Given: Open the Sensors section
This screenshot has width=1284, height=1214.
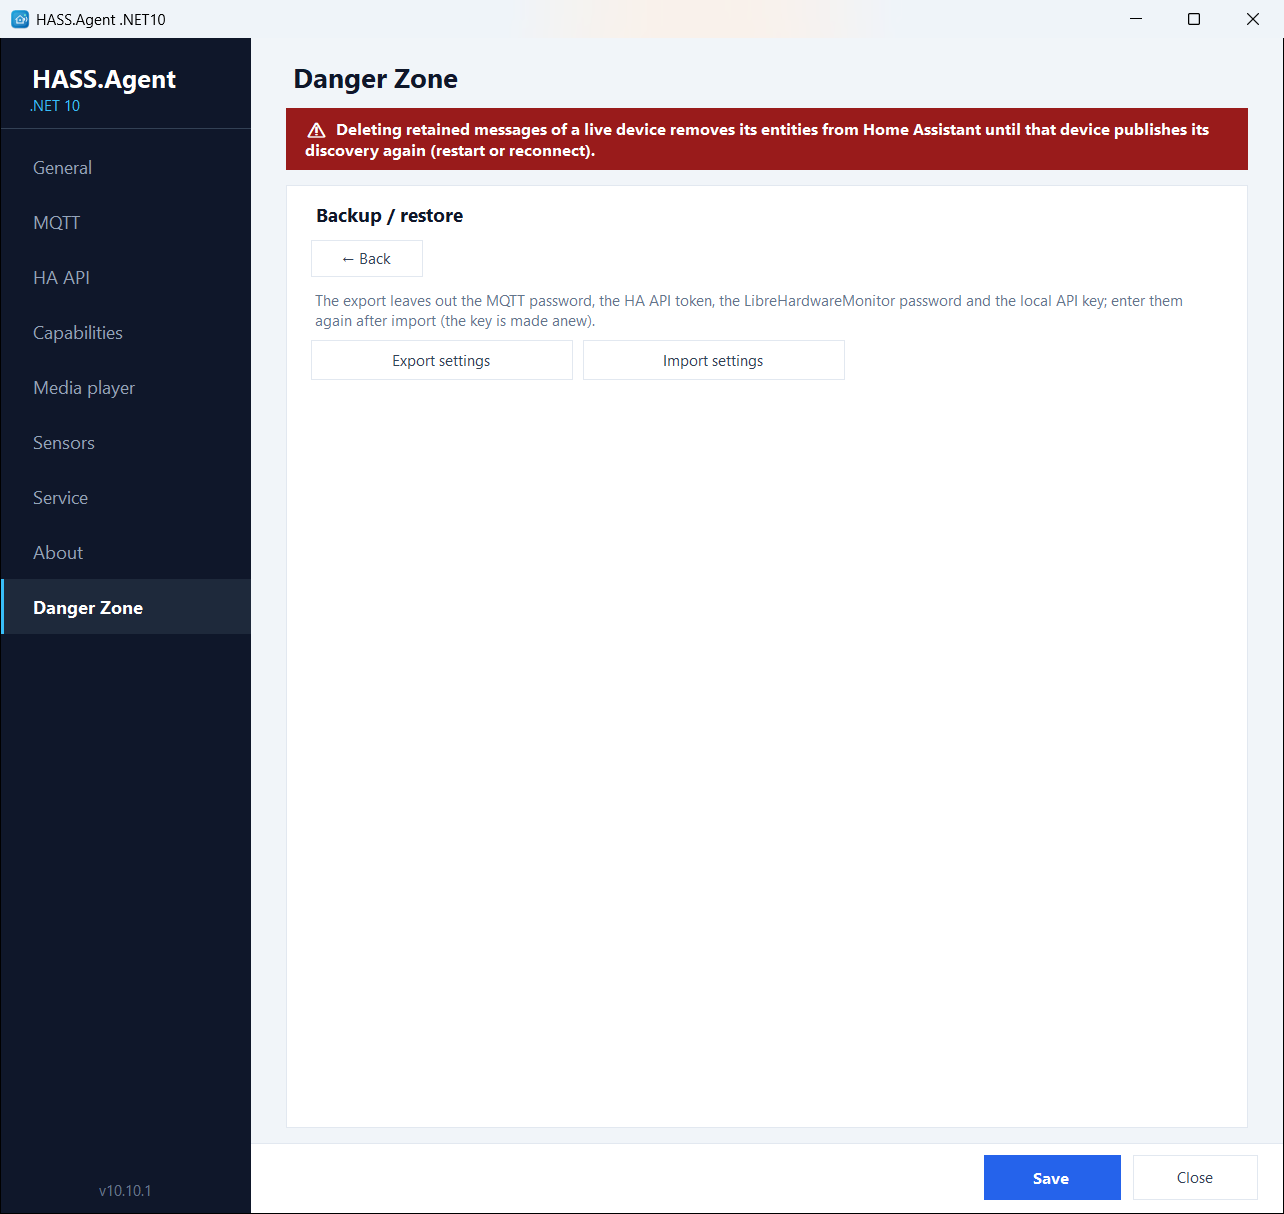Looking at the screenshot, I should pos(126,443).
